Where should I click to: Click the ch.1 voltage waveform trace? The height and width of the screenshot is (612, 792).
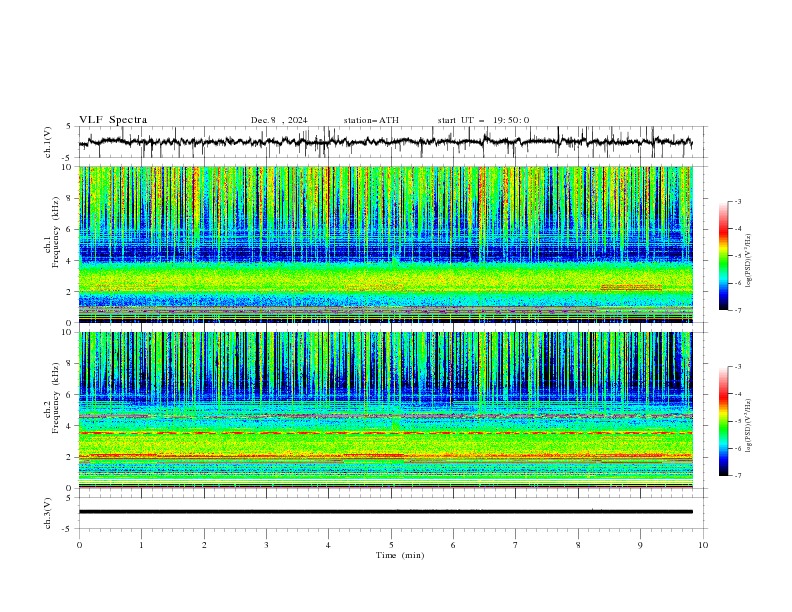[x=385, y=142]
